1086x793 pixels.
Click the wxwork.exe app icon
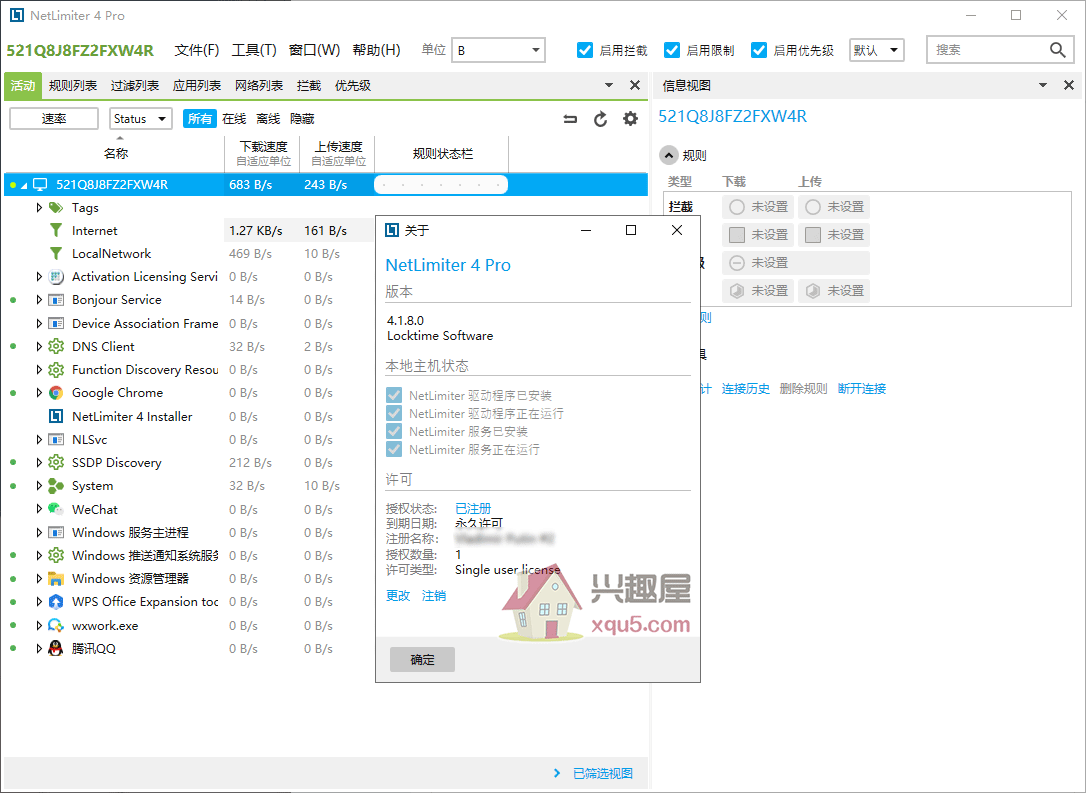pyautogui.click(x=56, y=625)
